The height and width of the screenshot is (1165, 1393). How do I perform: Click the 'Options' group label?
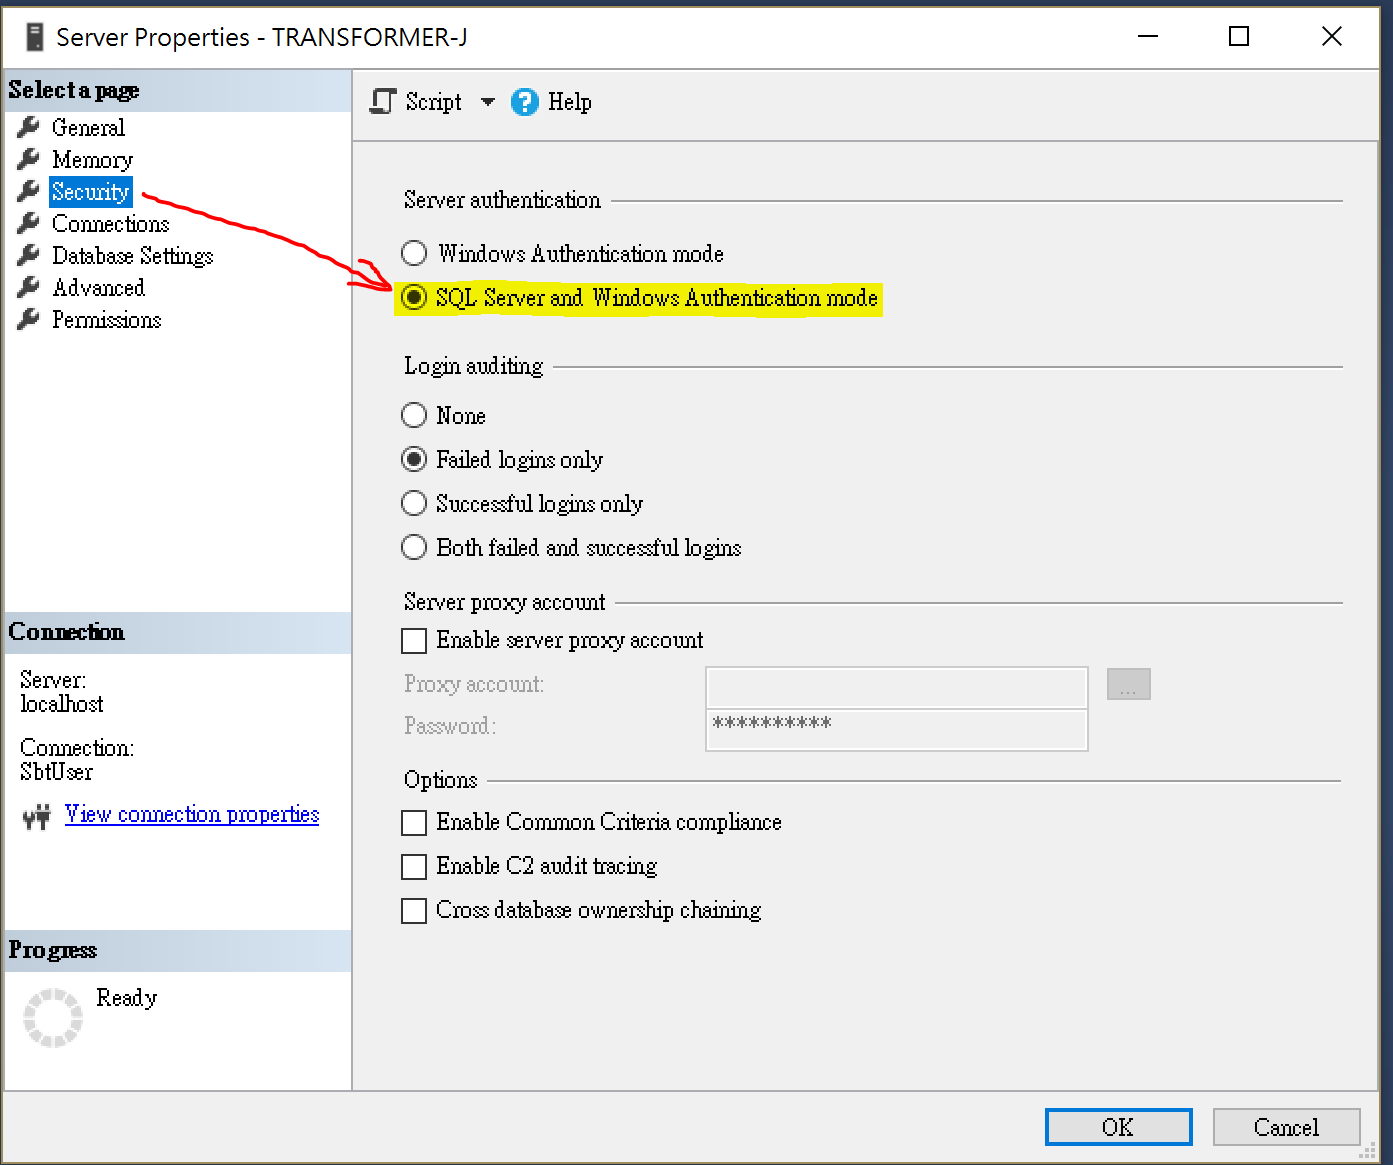[x=441, y=780]
